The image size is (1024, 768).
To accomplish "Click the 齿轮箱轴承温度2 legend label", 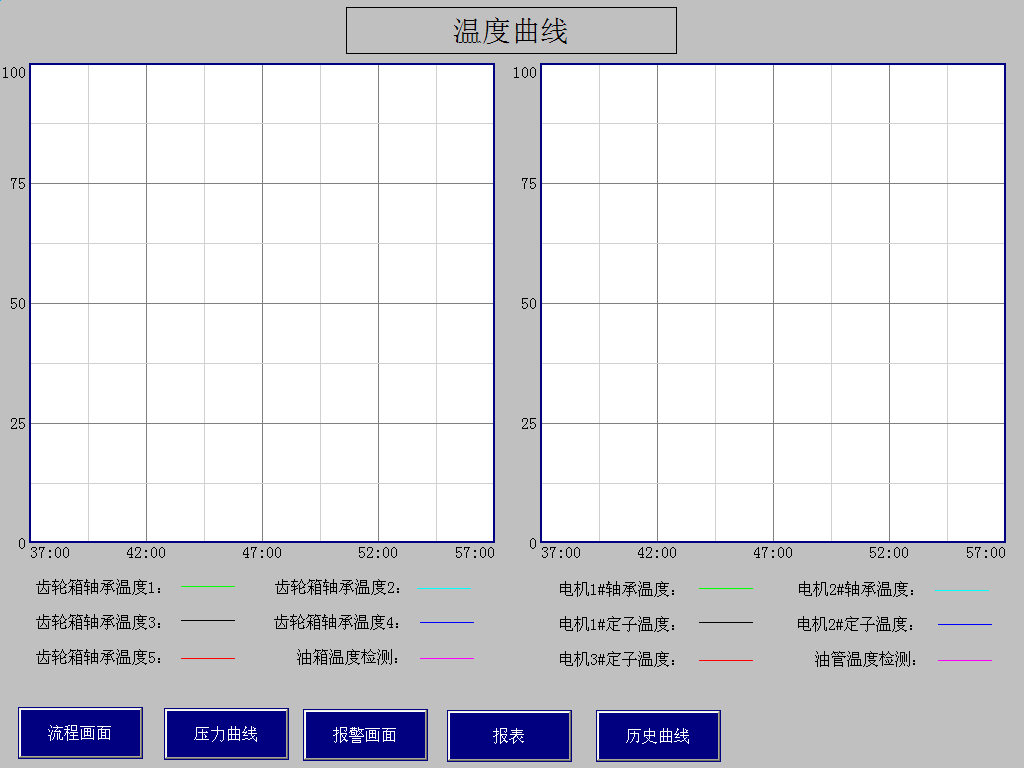I will (x=338, y=588).
